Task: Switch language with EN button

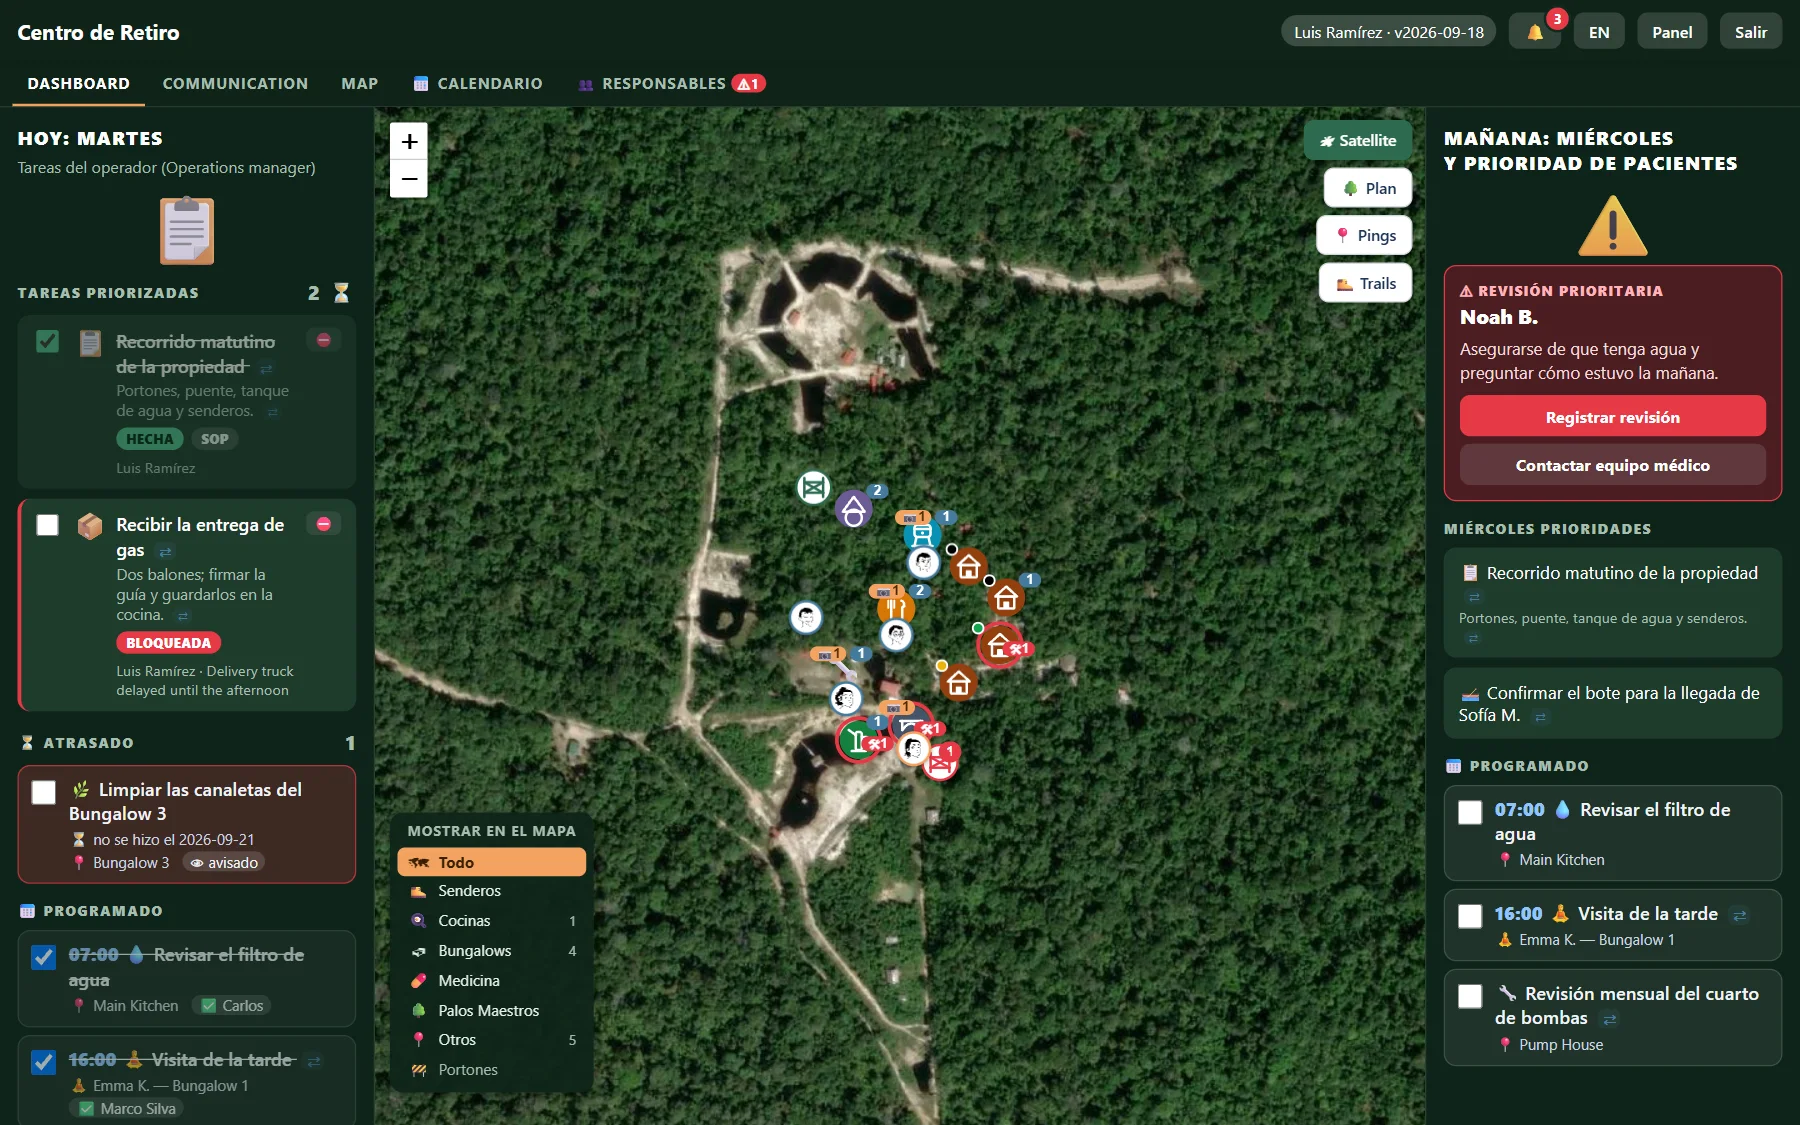Action: tap(1599, 32)
